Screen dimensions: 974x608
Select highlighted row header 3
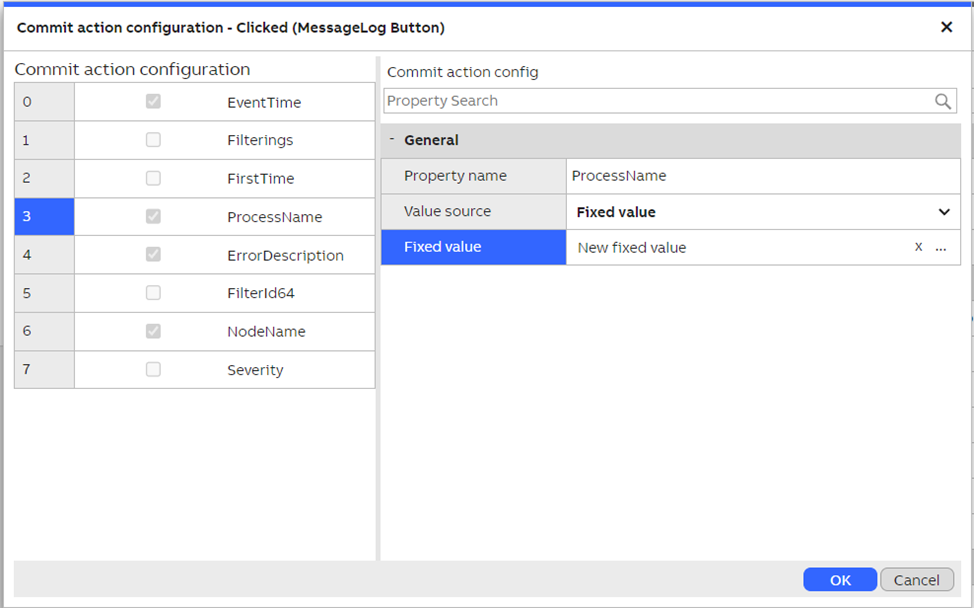coord(44,217)
